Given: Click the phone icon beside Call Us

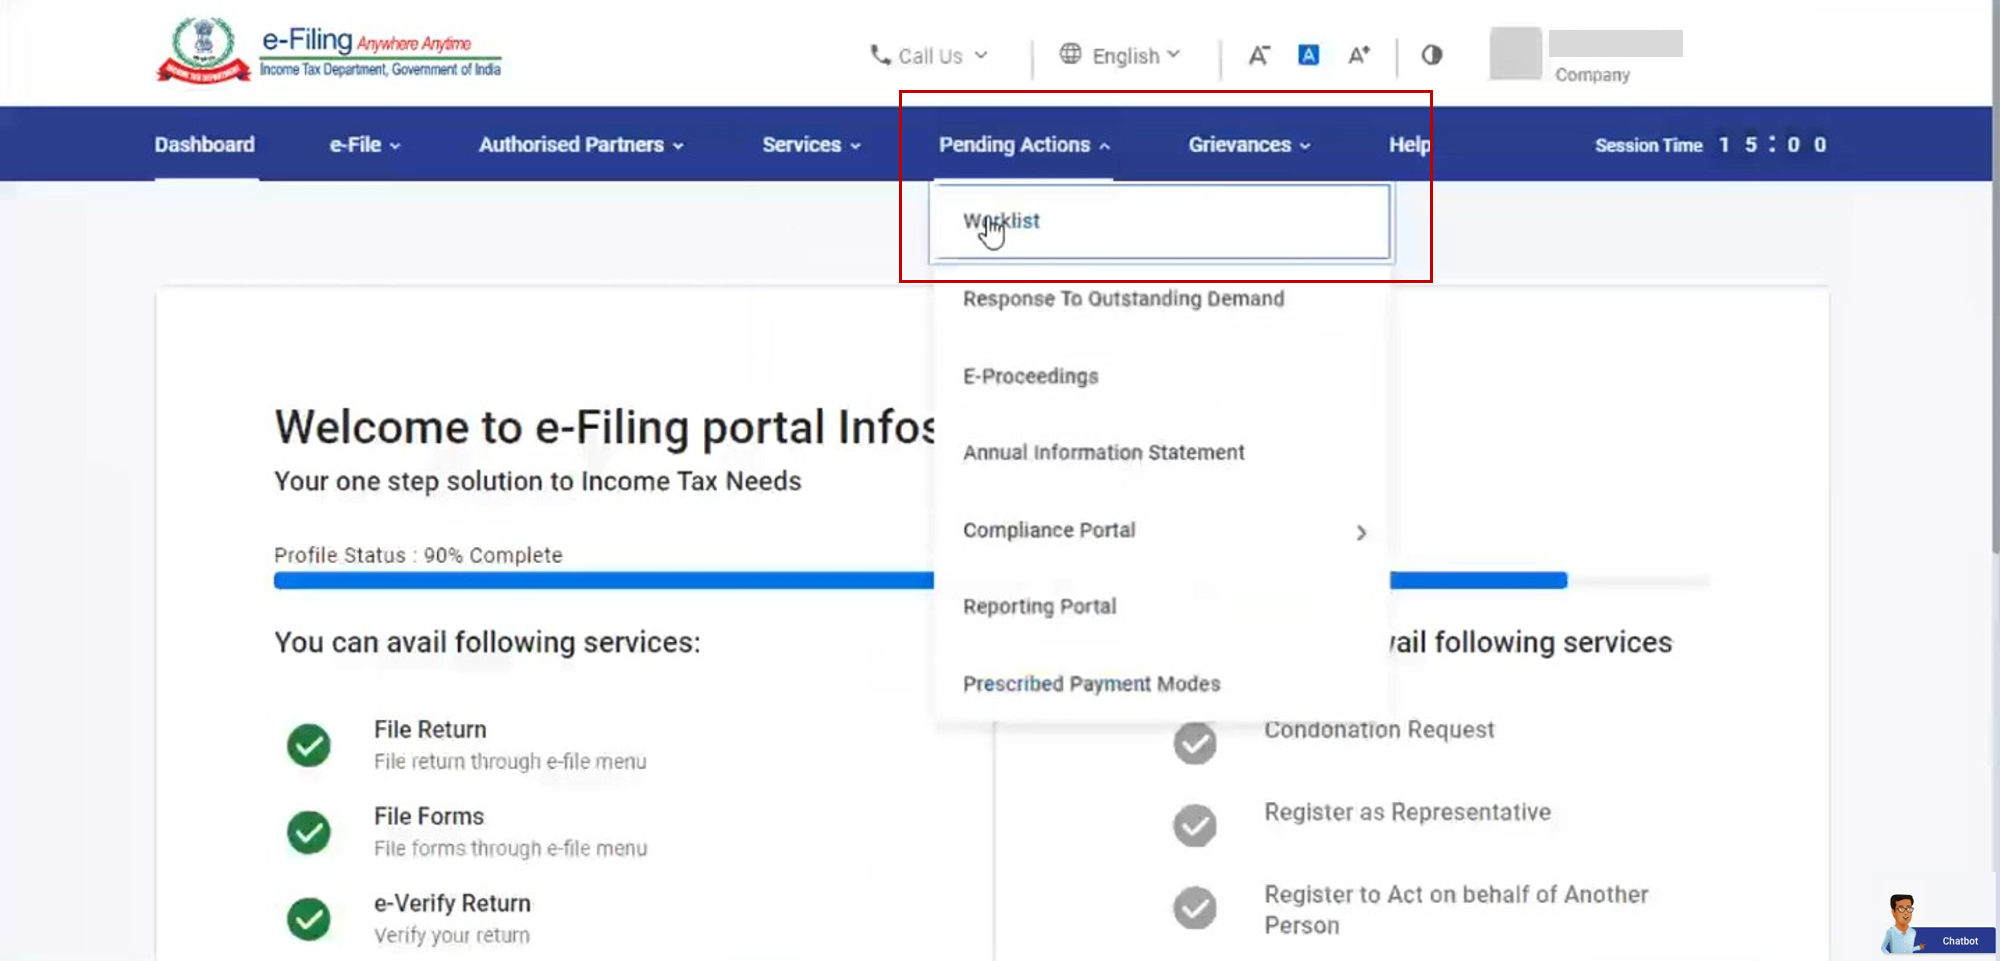Looking at the screenshot, I should 878,56.
